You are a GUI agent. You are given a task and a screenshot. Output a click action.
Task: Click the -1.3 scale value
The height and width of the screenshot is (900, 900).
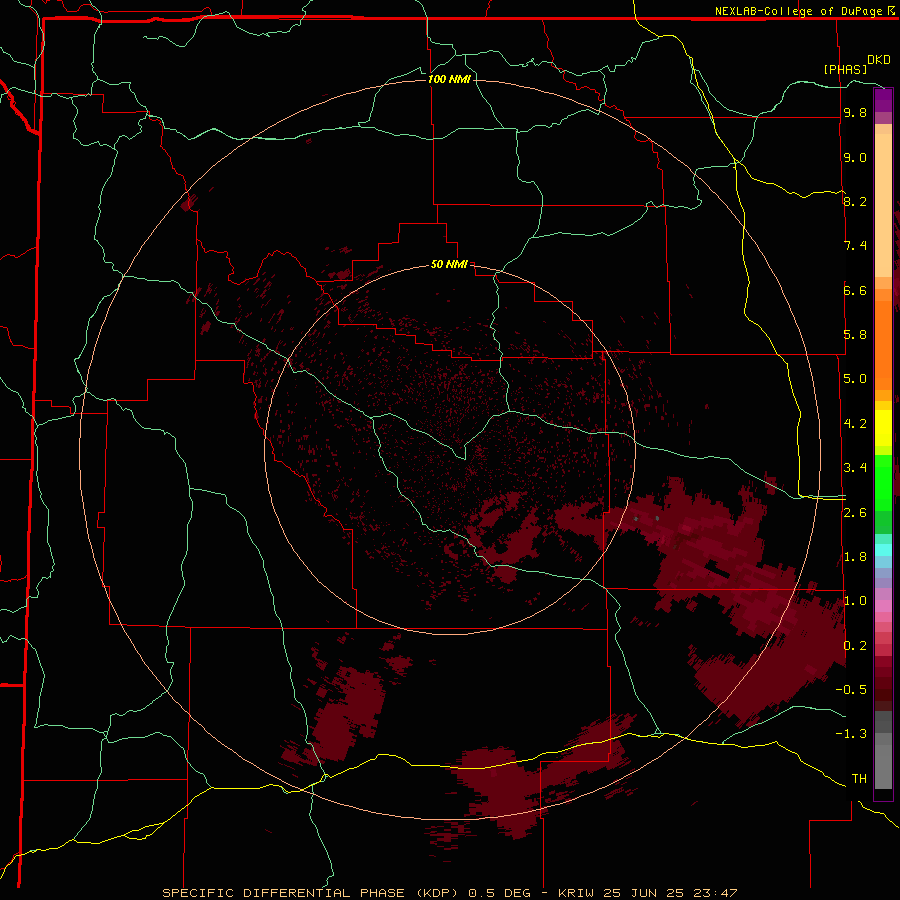click(x=851, y=734)
